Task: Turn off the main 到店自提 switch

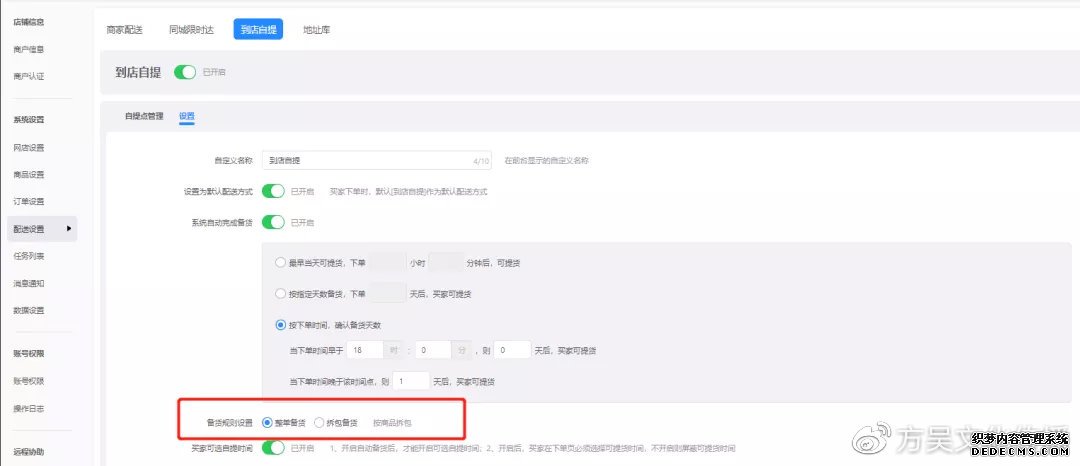Action: click(x=185, y=72)
